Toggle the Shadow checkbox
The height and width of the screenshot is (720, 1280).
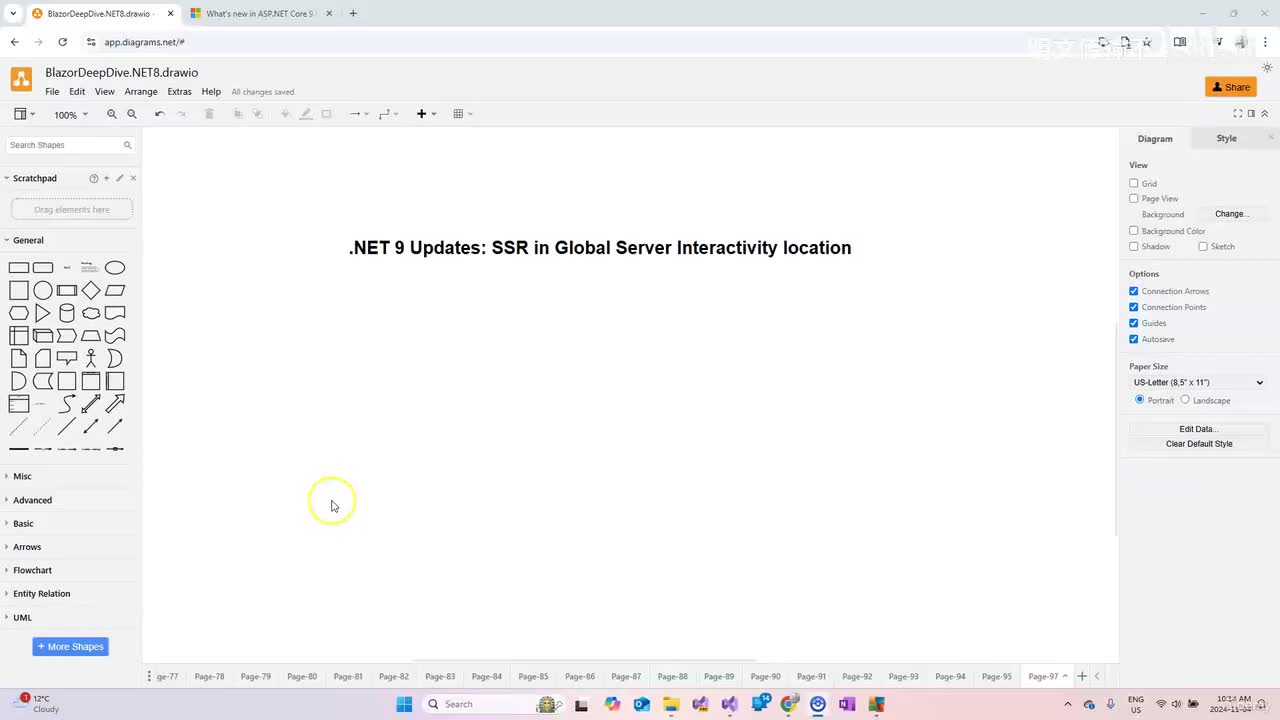[x=1134, y=246]
